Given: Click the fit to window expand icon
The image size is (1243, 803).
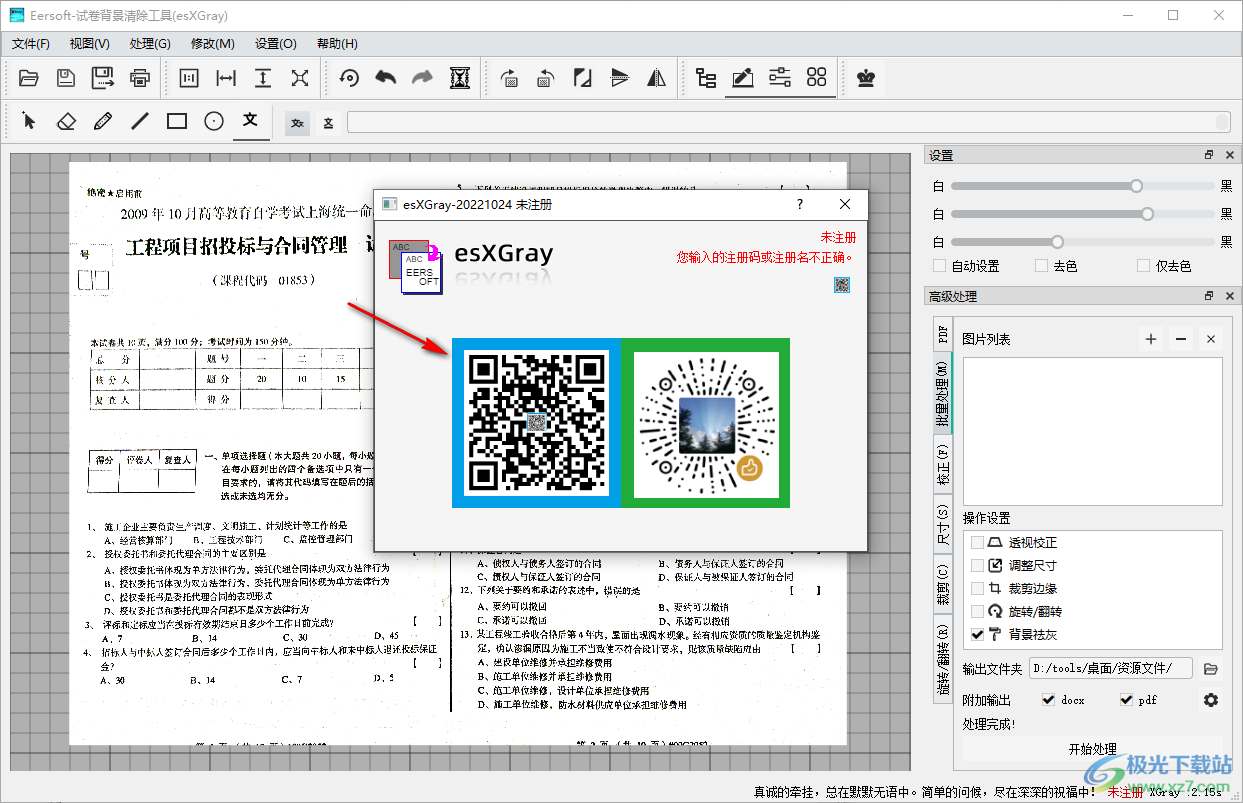Looking at the screenshot, I should coord(300,77).
